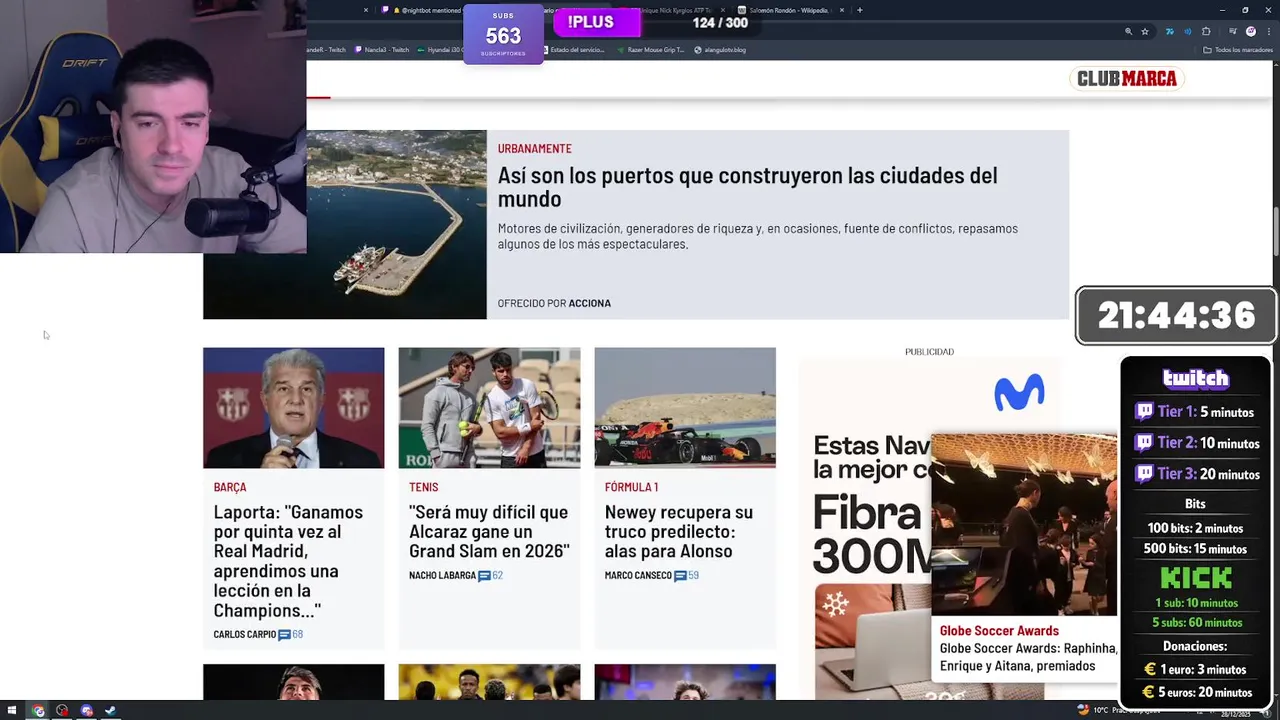Read Laporta 'Ganamos por quinta vez' headline
The image size is (1280, 720).
[x=289, y=561]
